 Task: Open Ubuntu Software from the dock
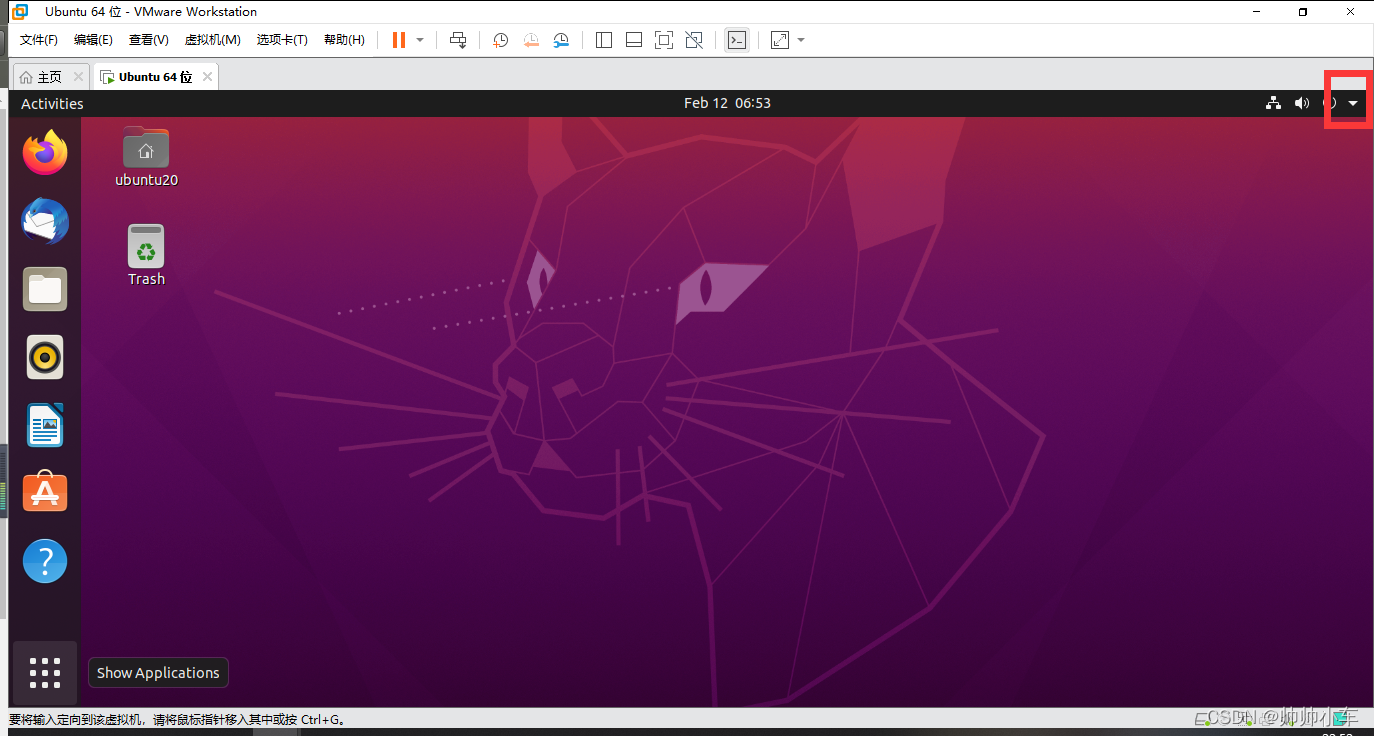[x=45, y=493]
